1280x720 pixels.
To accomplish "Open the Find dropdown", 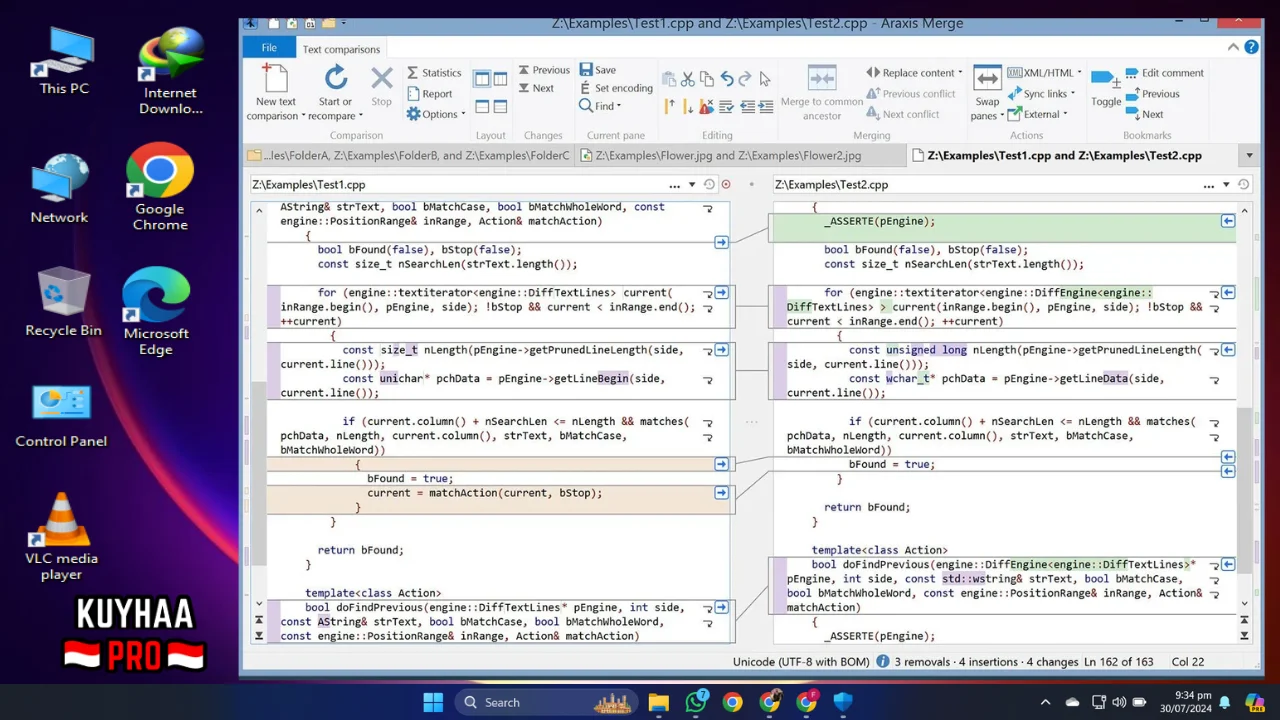I will [600, 106].
